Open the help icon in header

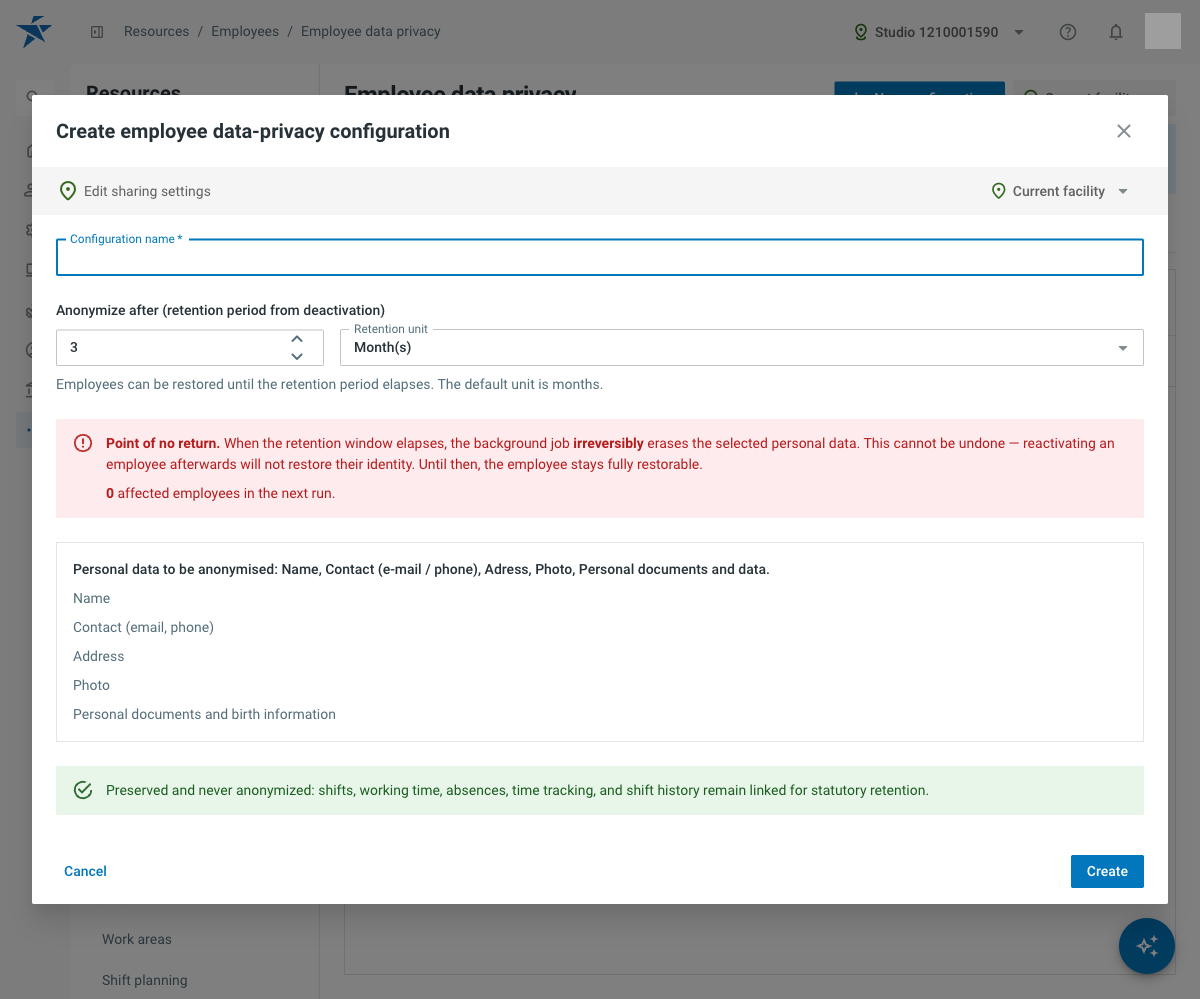point(1068,32)
